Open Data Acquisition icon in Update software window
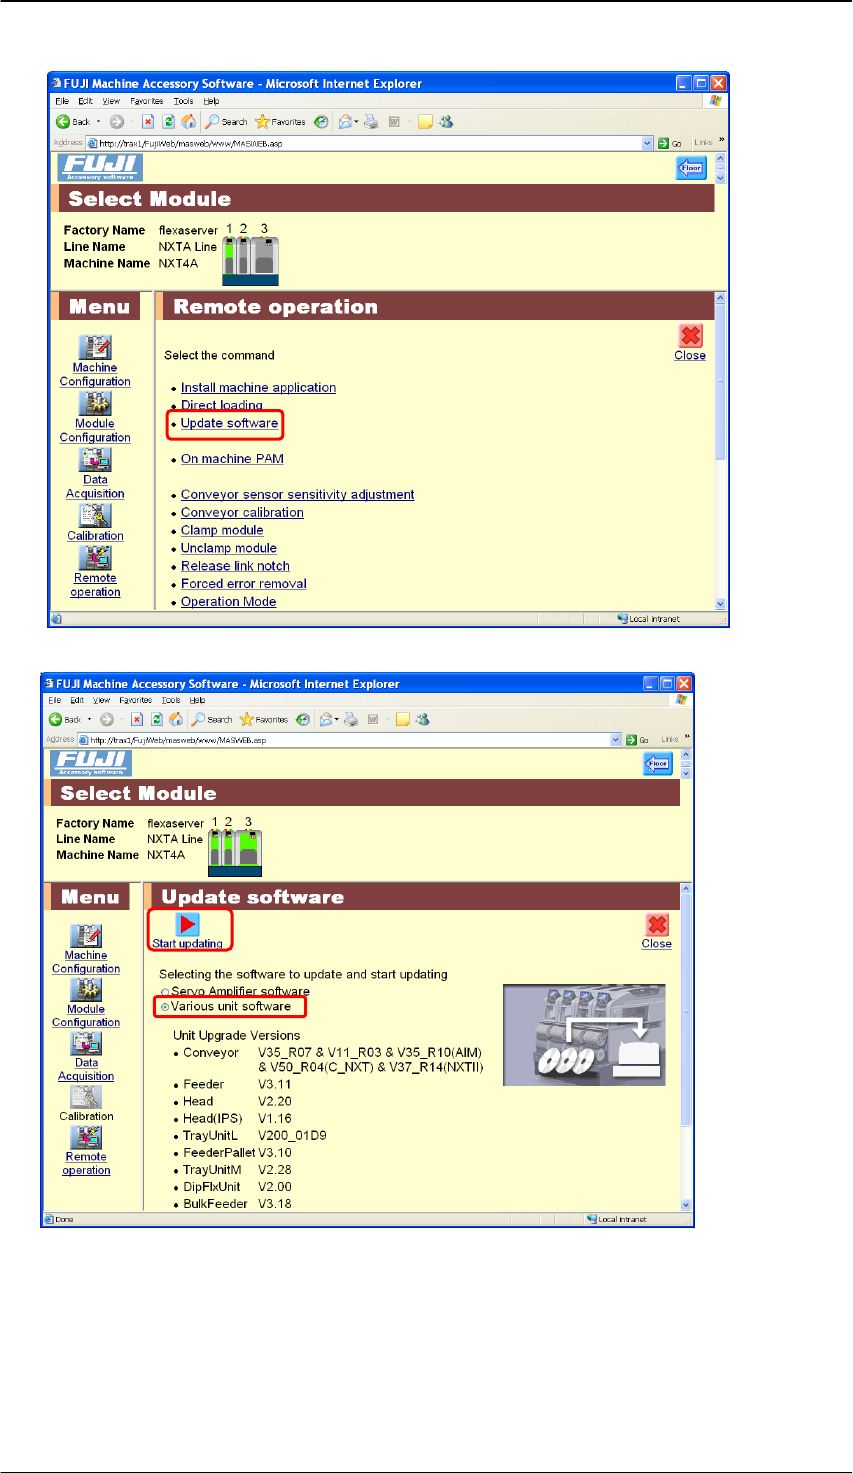 86,1043
